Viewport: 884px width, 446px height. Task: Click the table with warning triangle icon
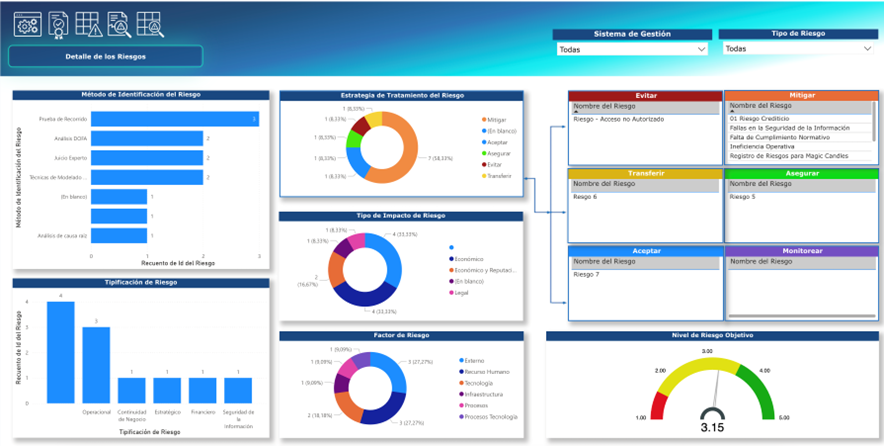88,24
